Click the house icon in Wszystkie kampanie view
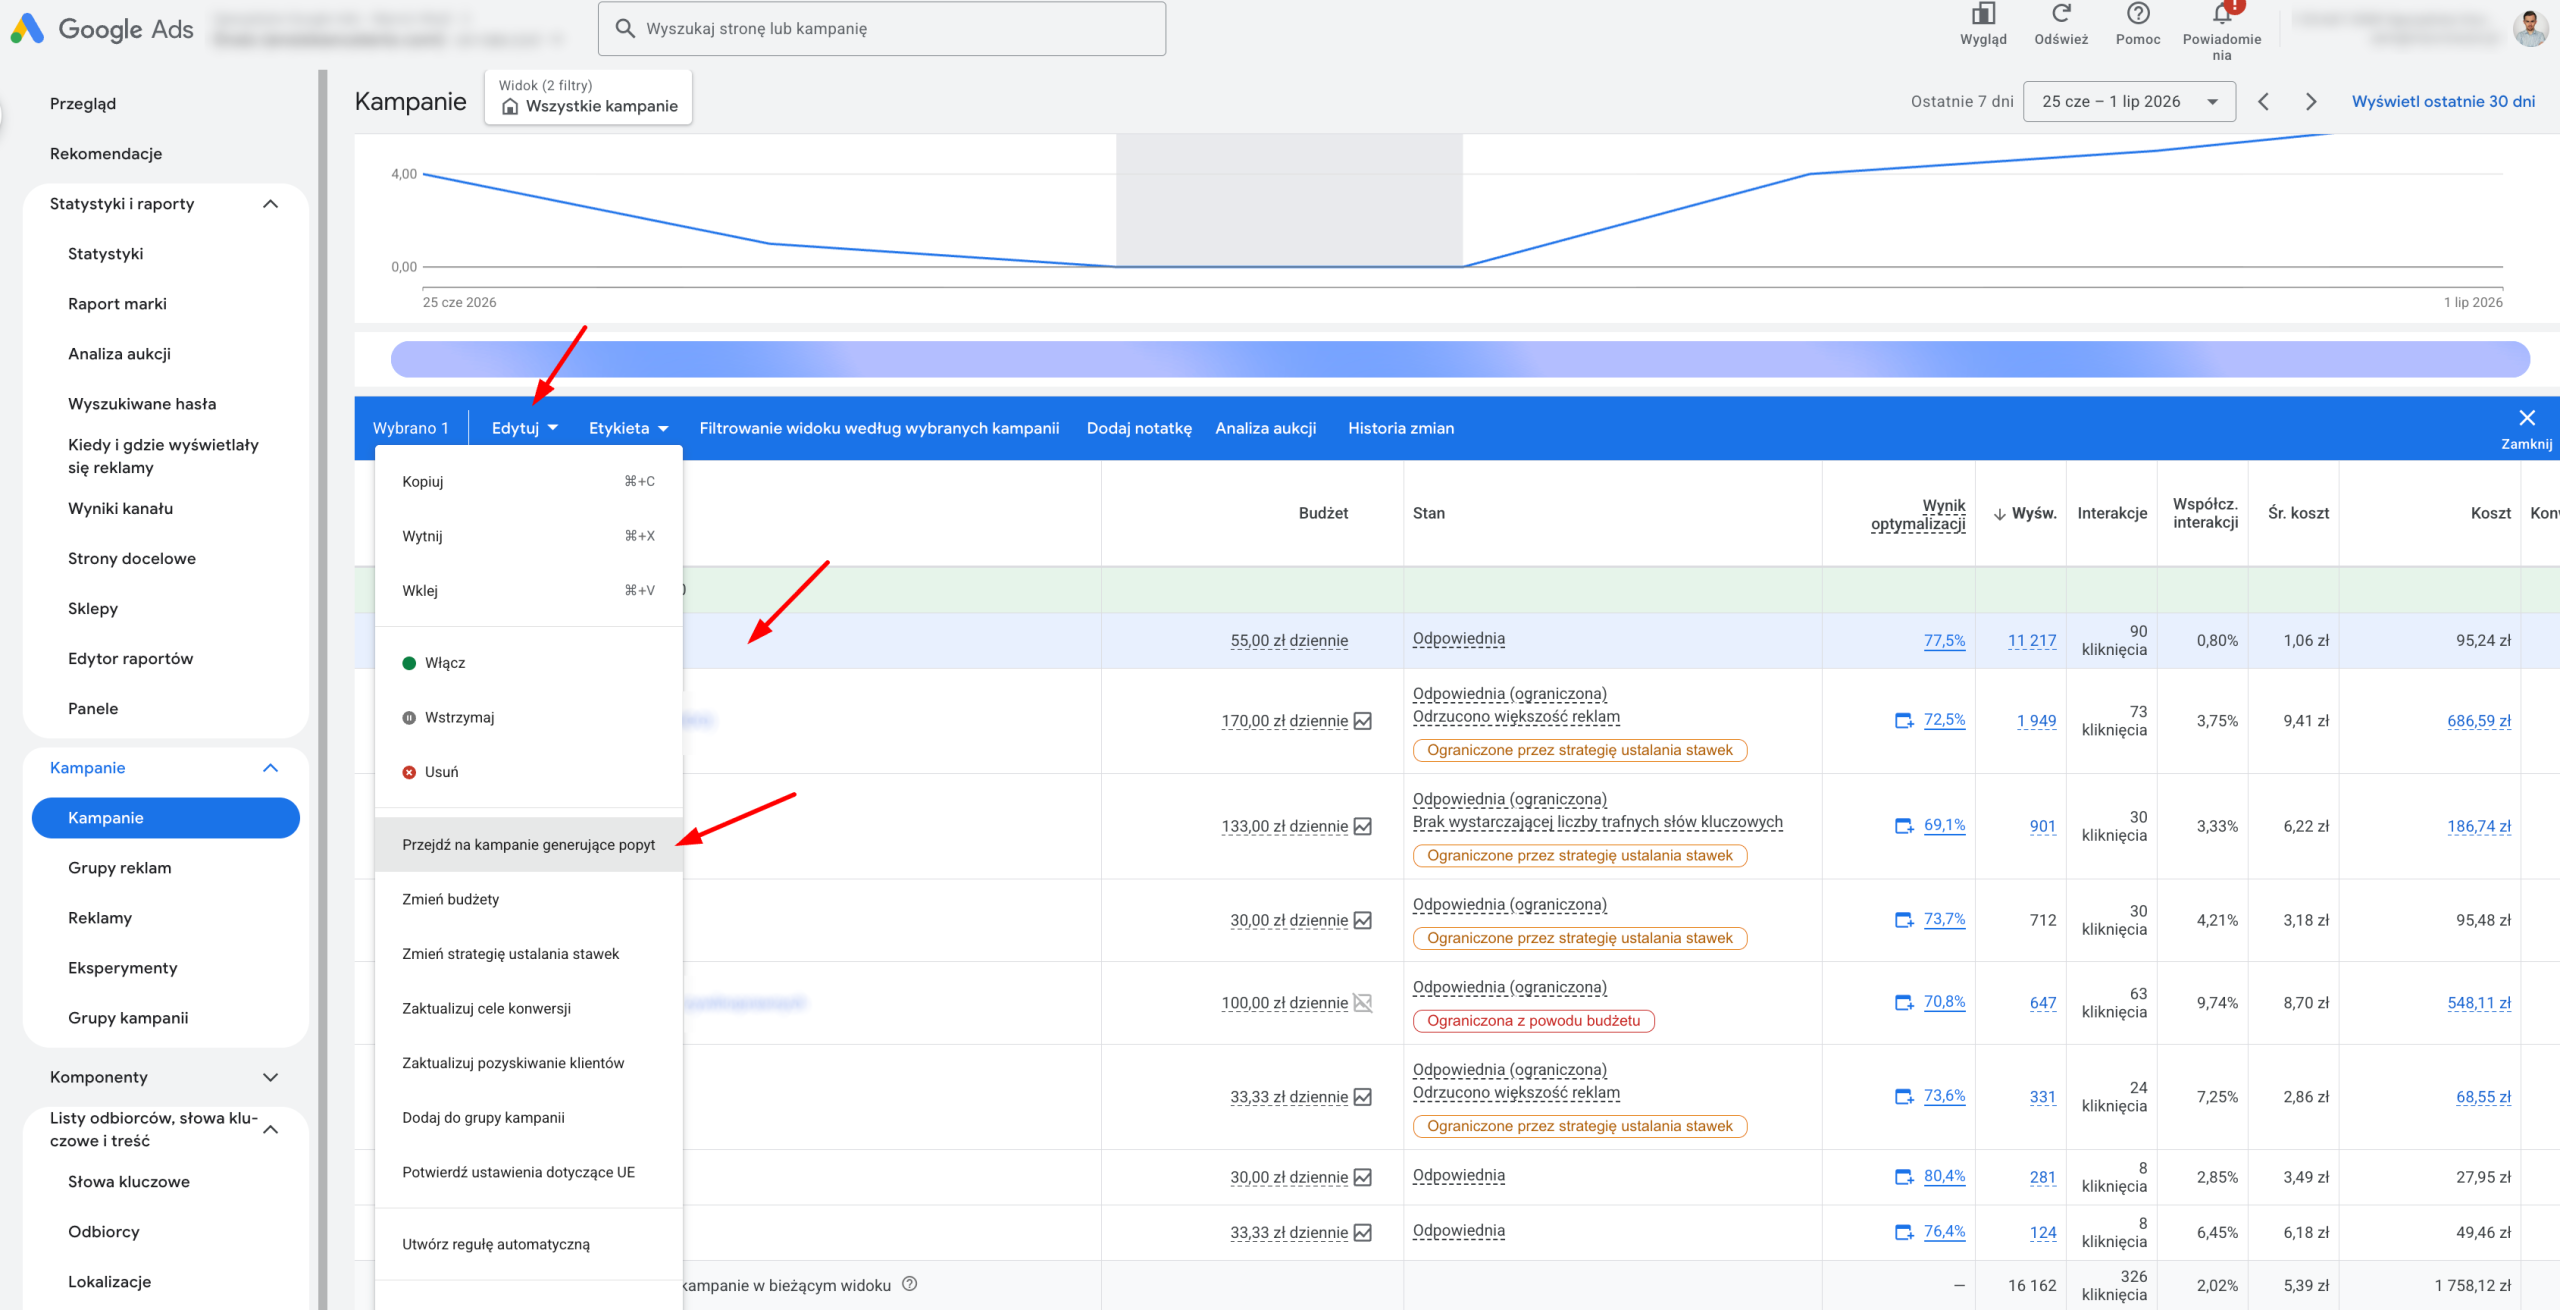The height and width of the screenshot is (1310, 2560). point(510,107)
